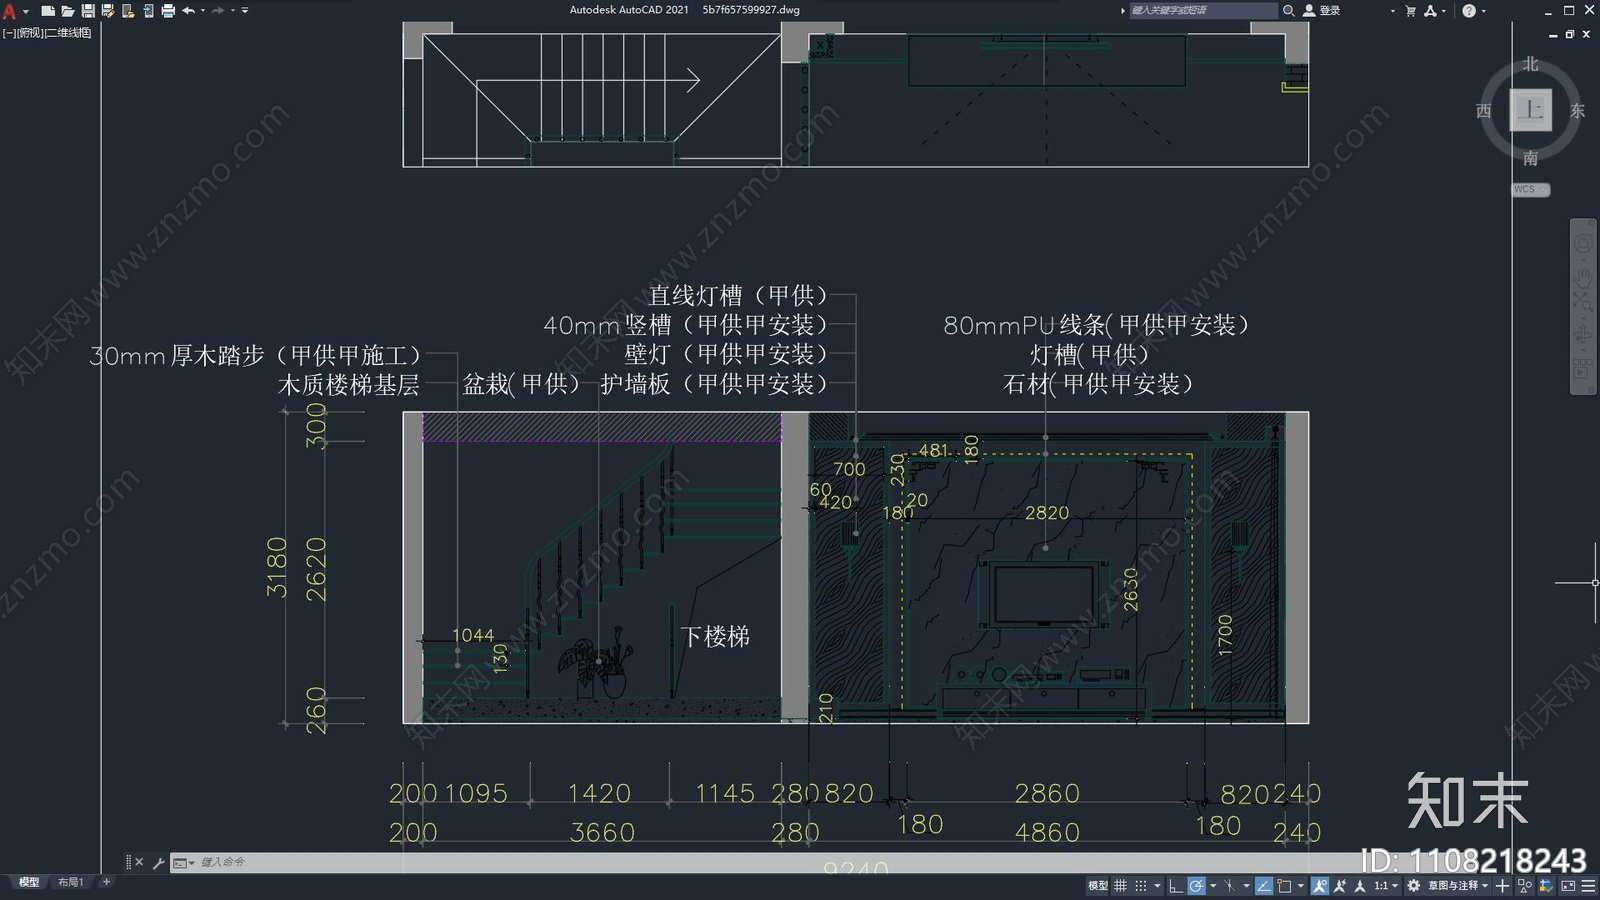This screenshot has width=1600, height=900.
Task: Toggle snap mode in status bar
Action: [x=1141, y=885]
